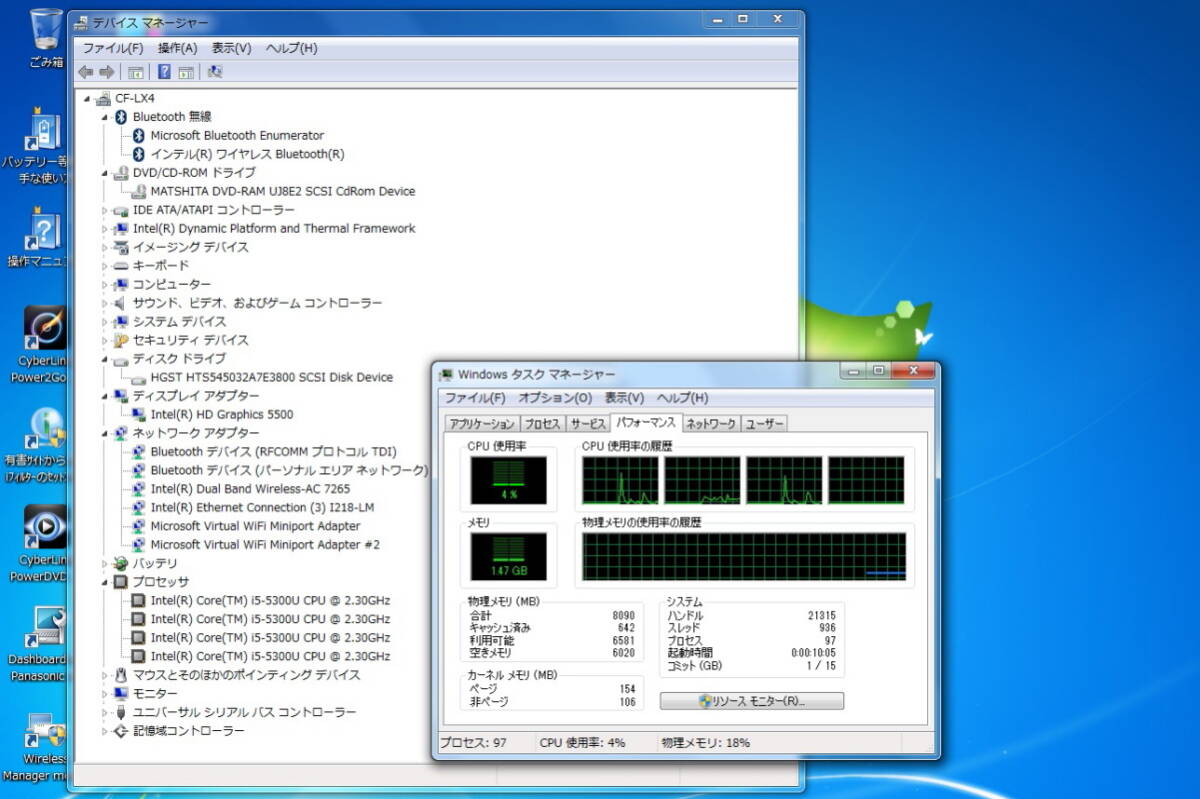Image resolution: width=1200 pixels, height=799 pixels.
Task: Click the MATSHITA DVD-RAM device icon
Action: click(139, 191)
